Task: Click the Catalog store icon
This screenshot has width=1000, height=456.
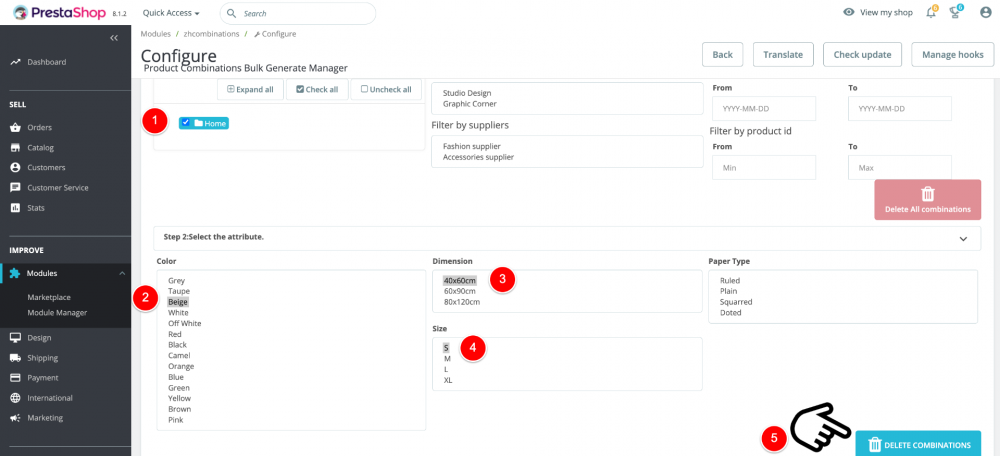Action: point(16,148)
